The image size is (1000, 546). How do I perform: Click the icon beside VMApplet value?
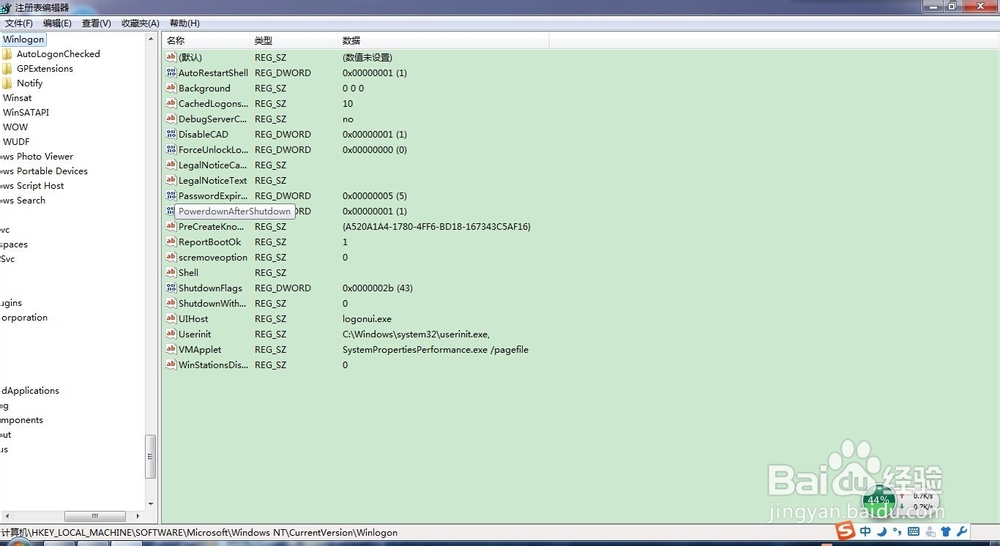pyautogui.click(x=170, y=349)
